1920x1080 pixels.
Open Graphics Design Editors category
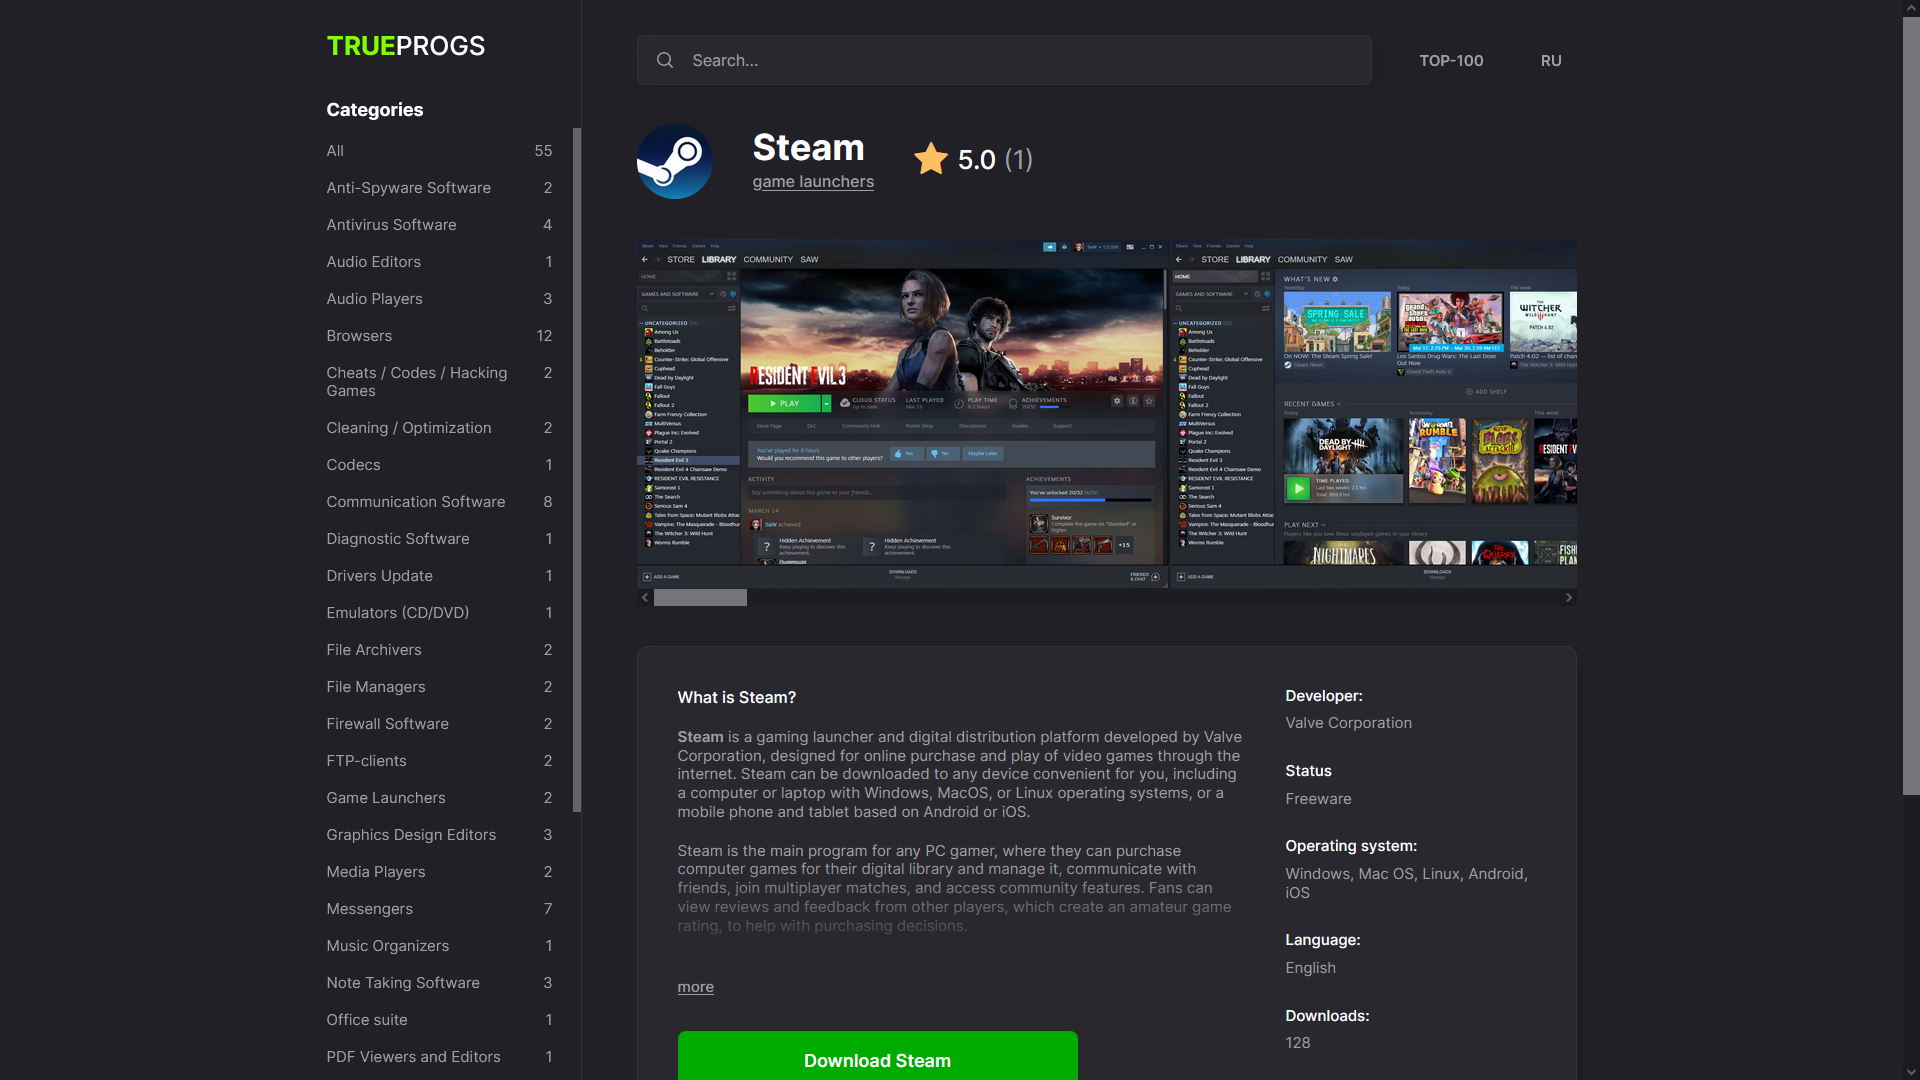tap(439, 835)
